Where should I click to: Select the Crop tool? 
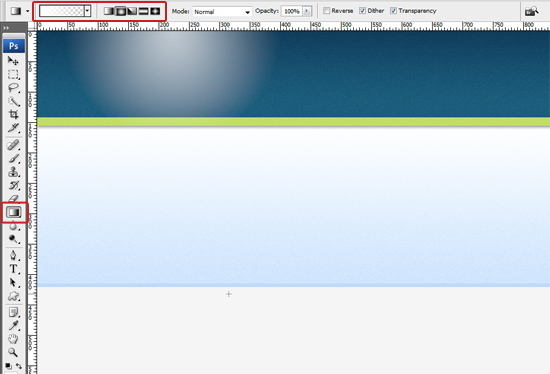click(13, 114)
